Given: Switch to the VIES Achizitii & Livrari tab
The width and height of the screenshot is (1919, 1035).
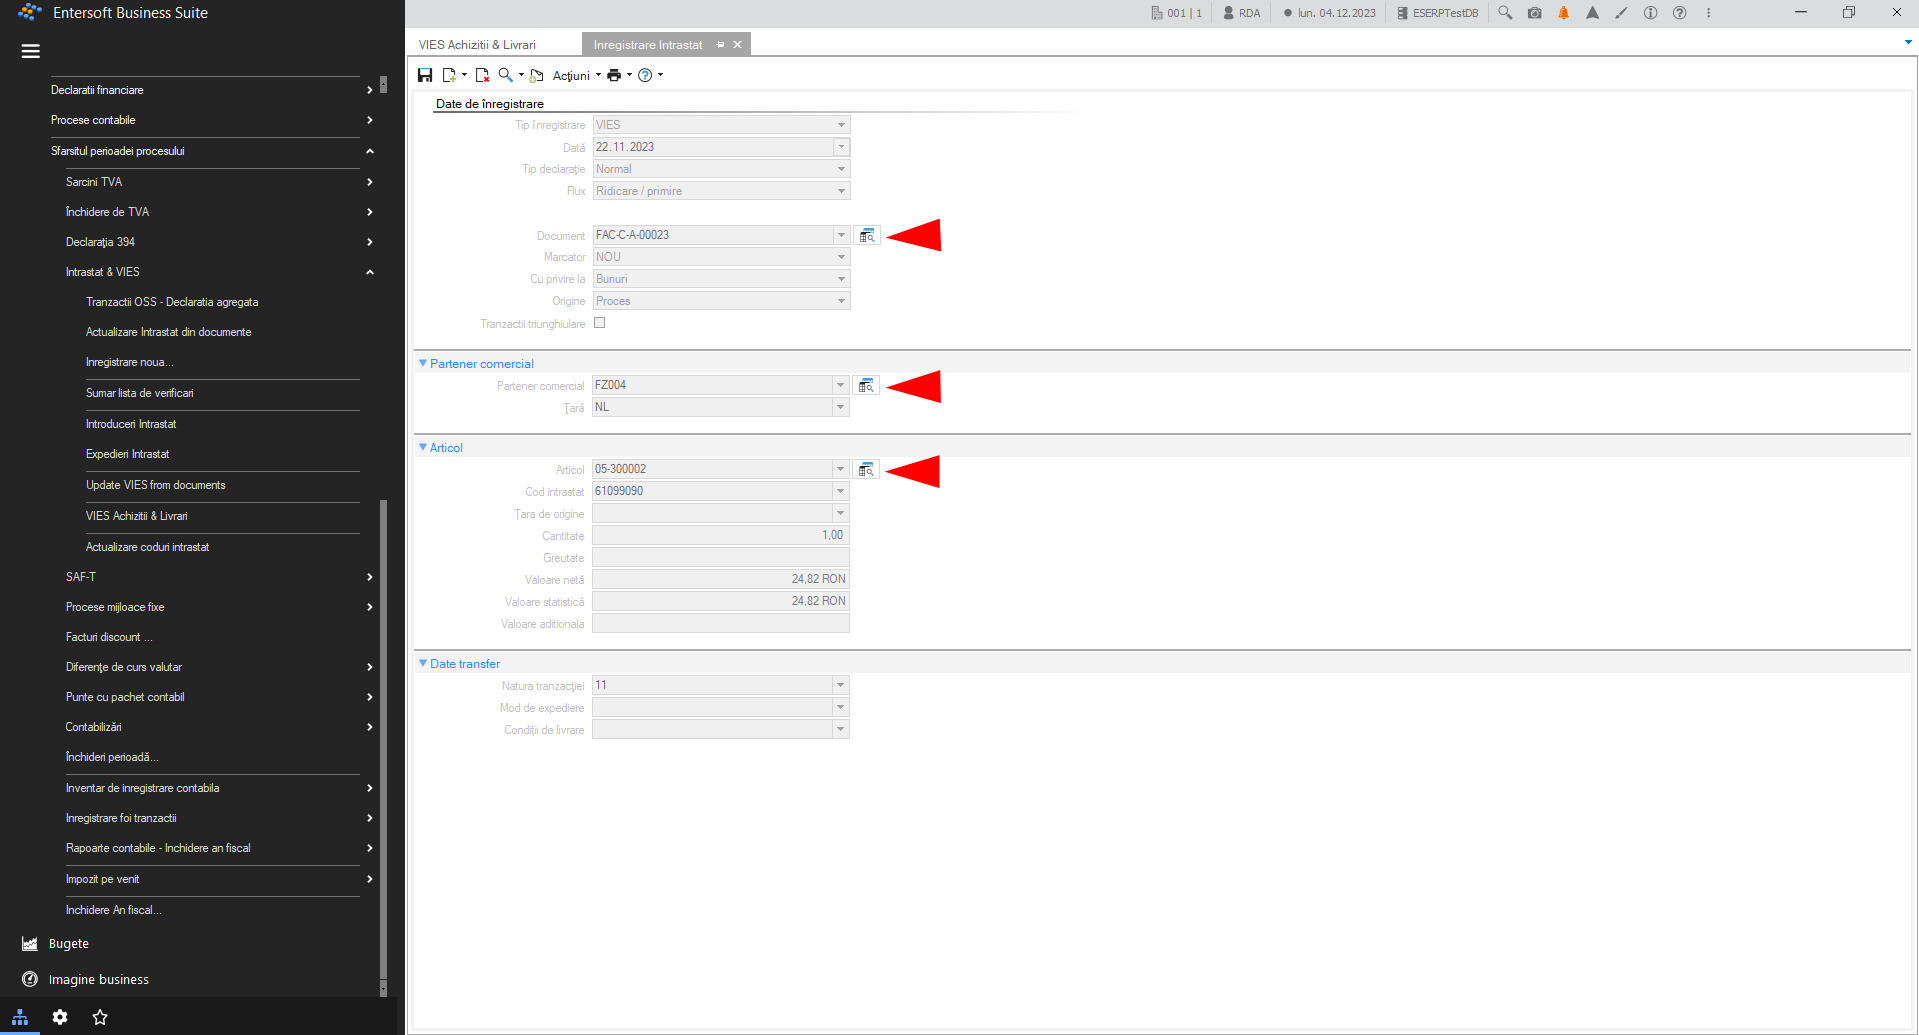Looking at the screenshot, I should (477, 45).
